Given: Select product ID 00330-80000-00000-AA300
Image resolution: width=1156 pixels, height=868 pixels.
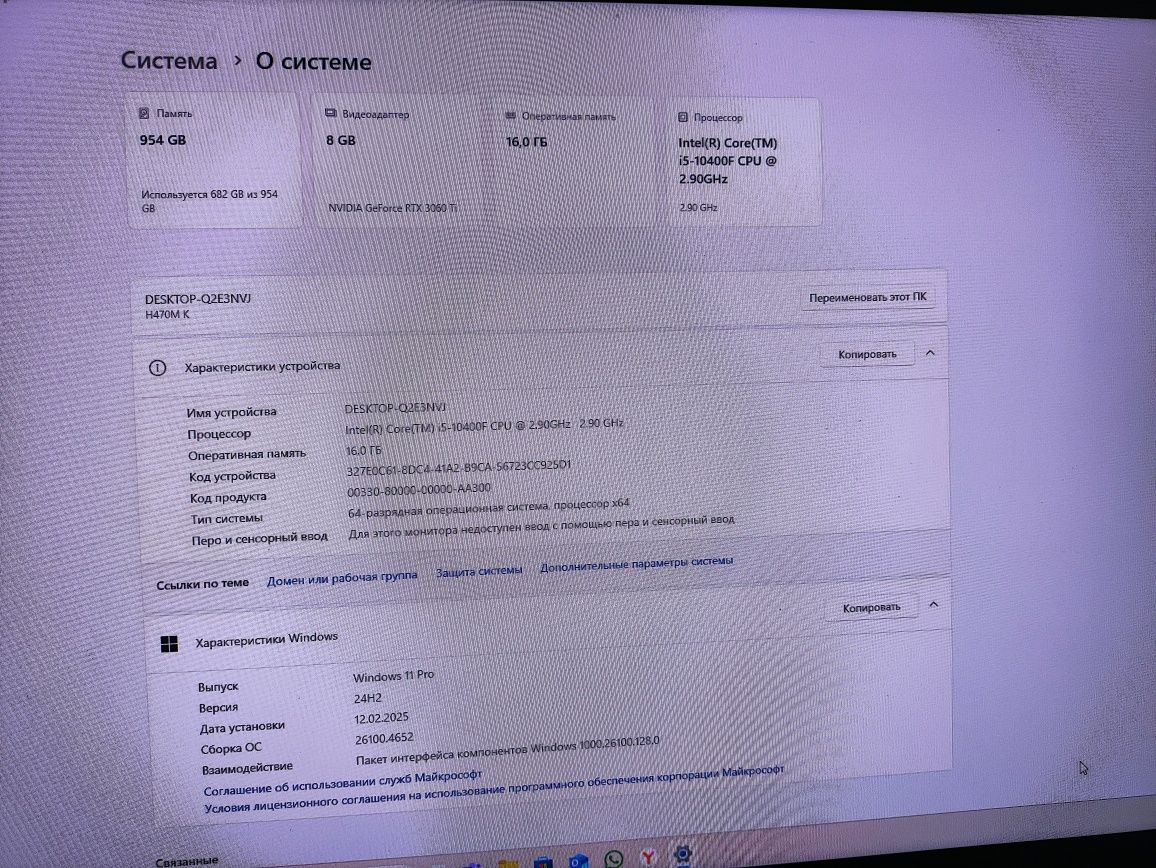Looking at the screenshot, I should (419, 490).
